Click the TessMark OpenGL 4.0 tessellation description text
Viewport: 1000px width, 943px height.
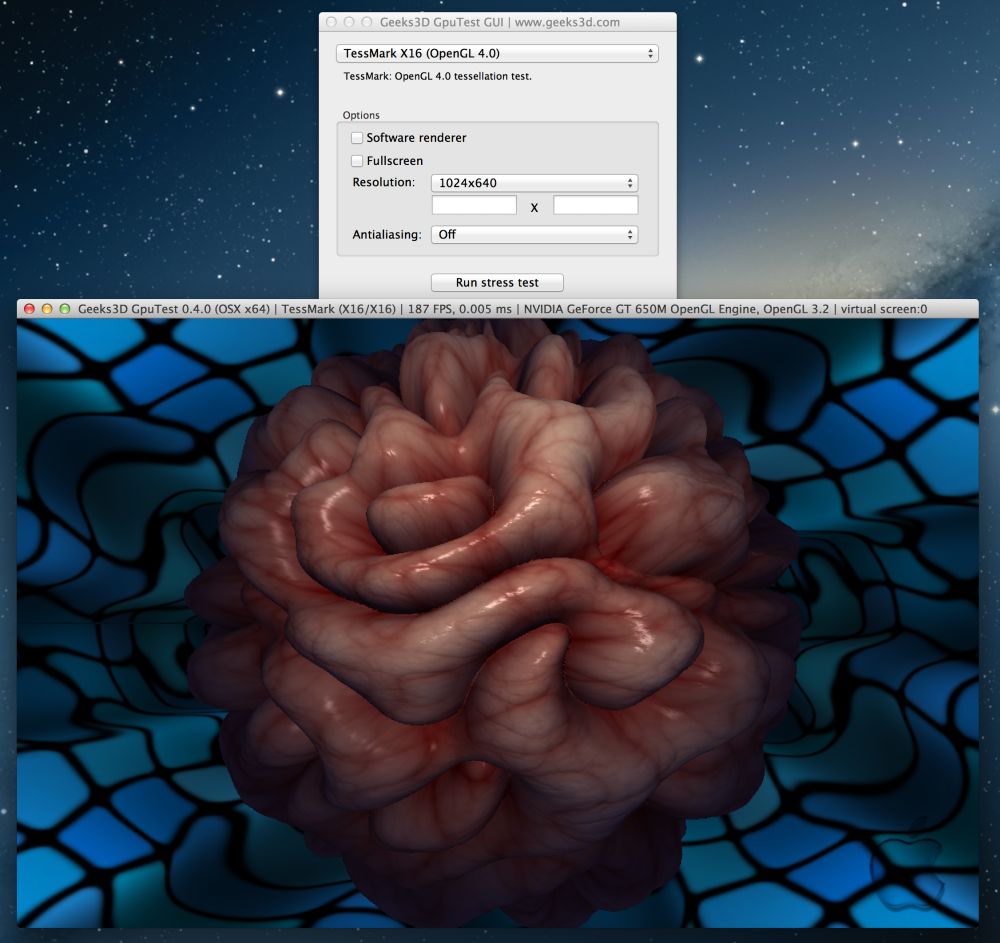point(438,77)
